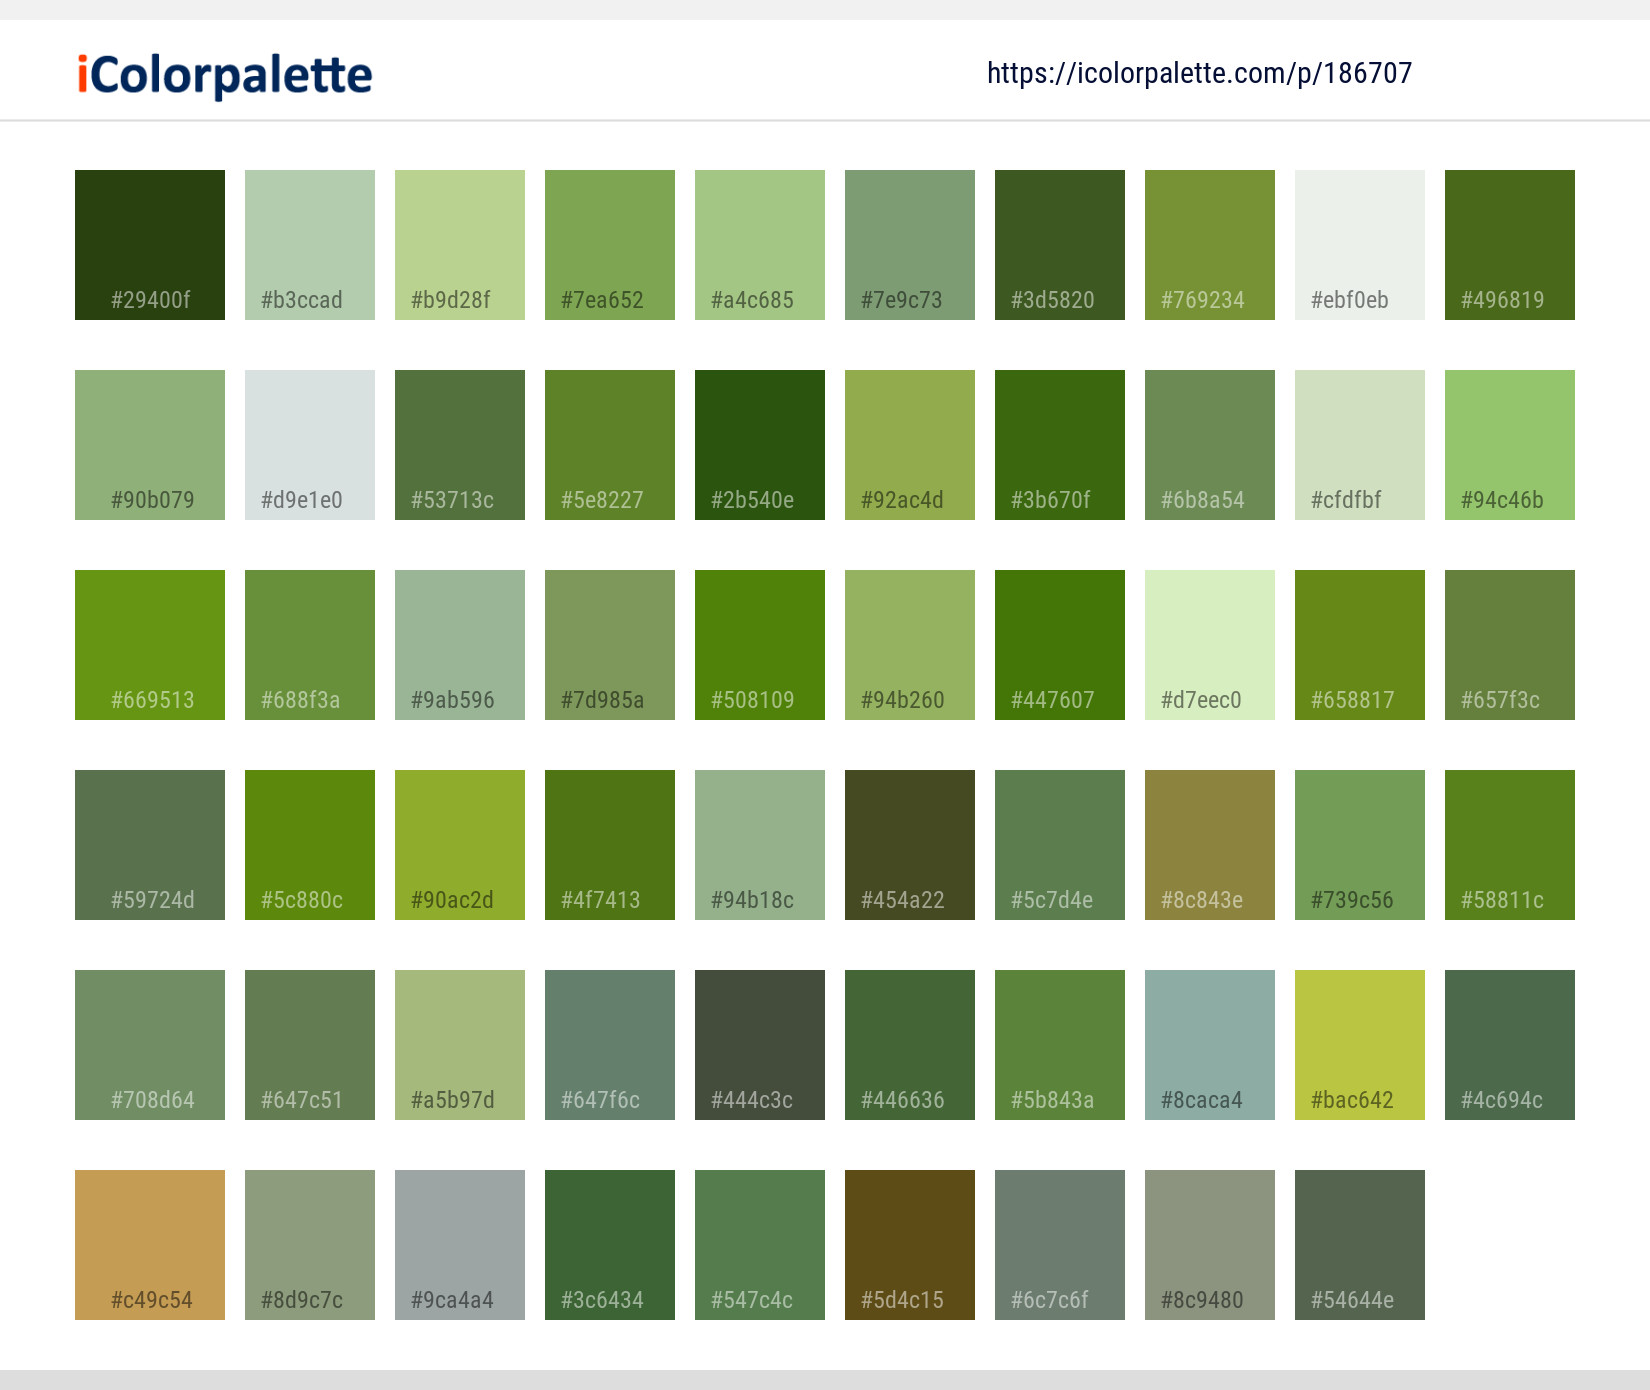Select the #5e8227 swatch
Image resolution: width=1650 pixels, height=1390 pixels.
pos(610,445)
